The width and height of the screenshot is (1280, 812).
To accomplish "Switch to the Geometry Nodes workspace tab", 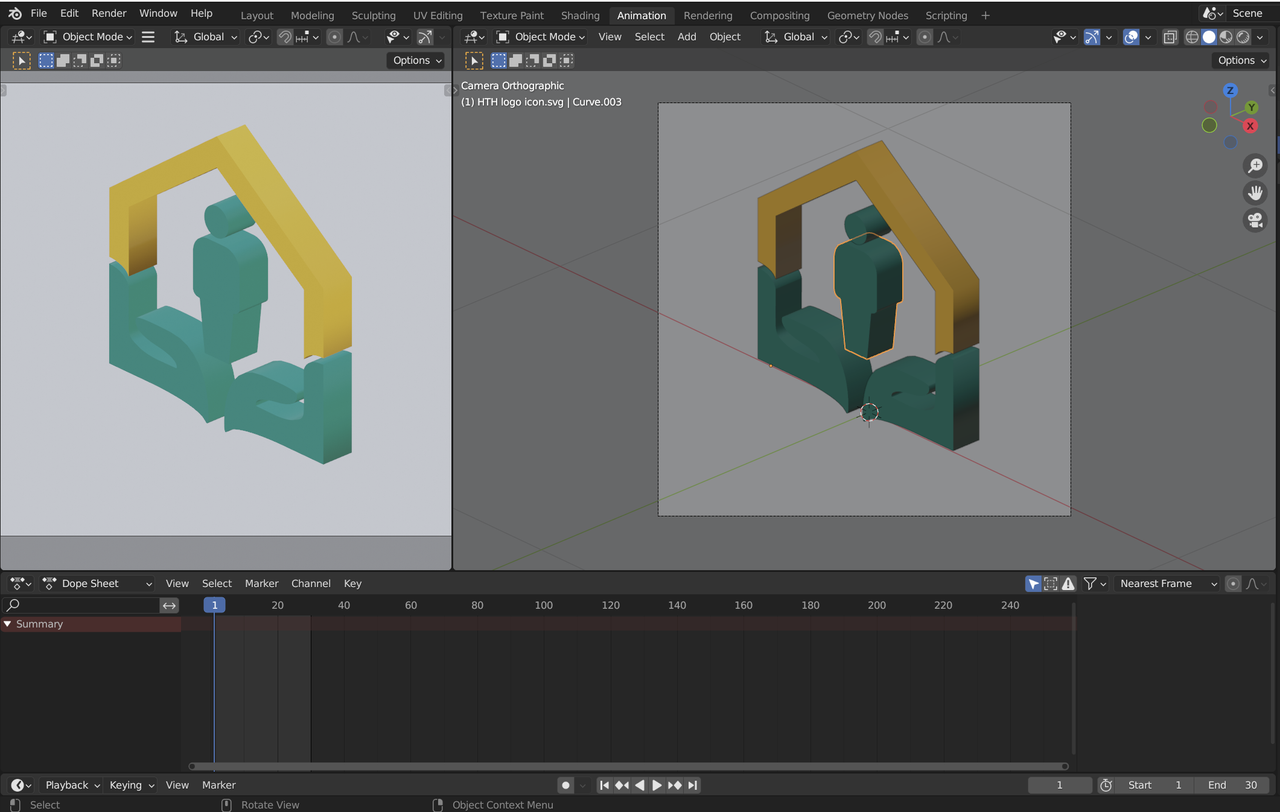I will pos(869,15).
